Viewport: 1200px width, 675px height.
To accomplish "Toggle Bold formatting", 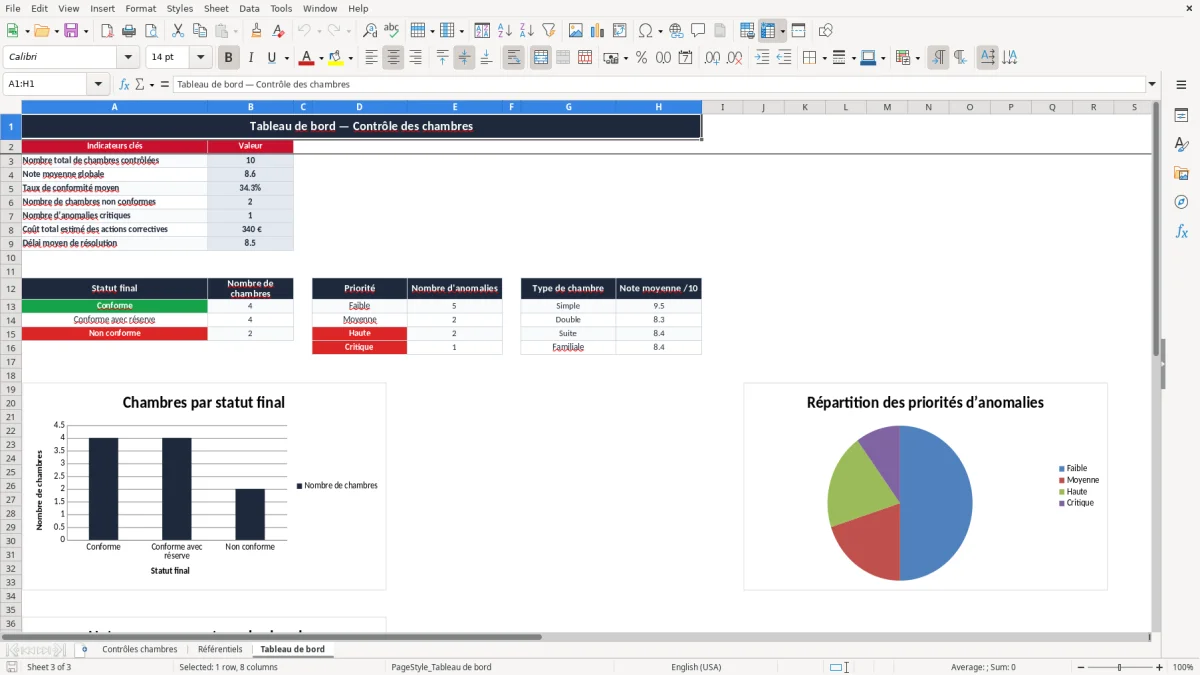I will tap(229, 58).
